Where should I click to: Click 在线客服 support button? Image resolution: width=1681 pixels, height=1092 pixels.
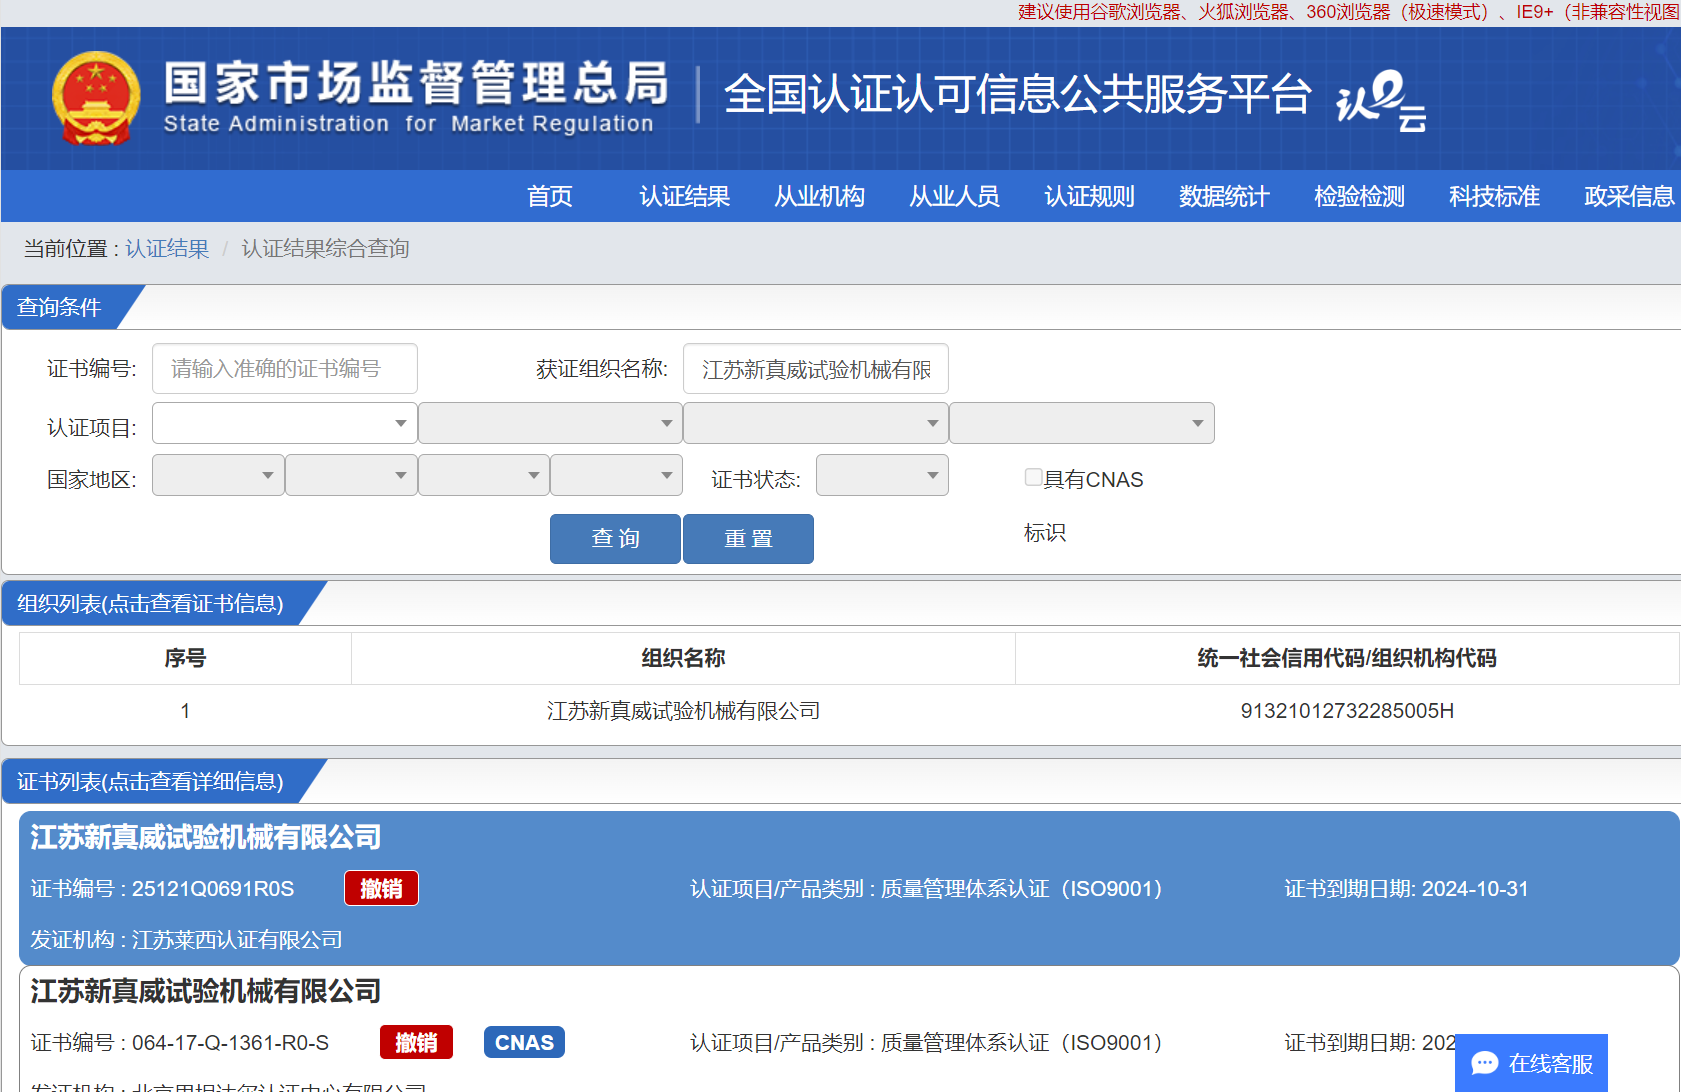(x=1531, y=1063)
